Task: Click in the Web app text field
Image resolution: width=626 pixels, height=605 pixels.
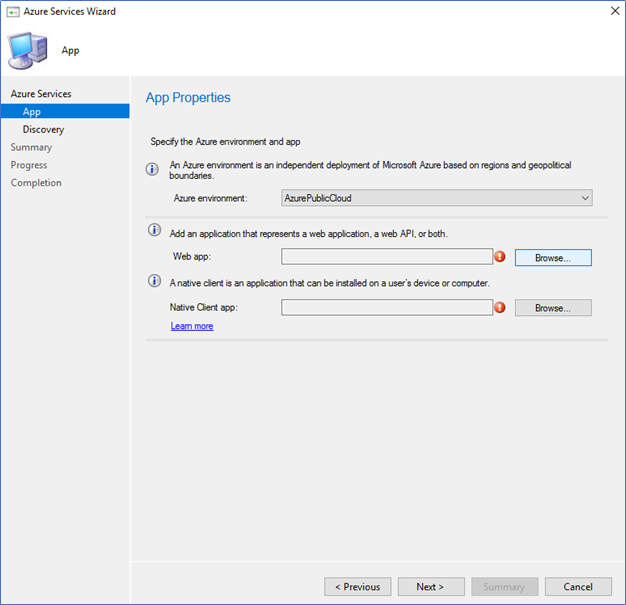Action: [x=387, y=256]
